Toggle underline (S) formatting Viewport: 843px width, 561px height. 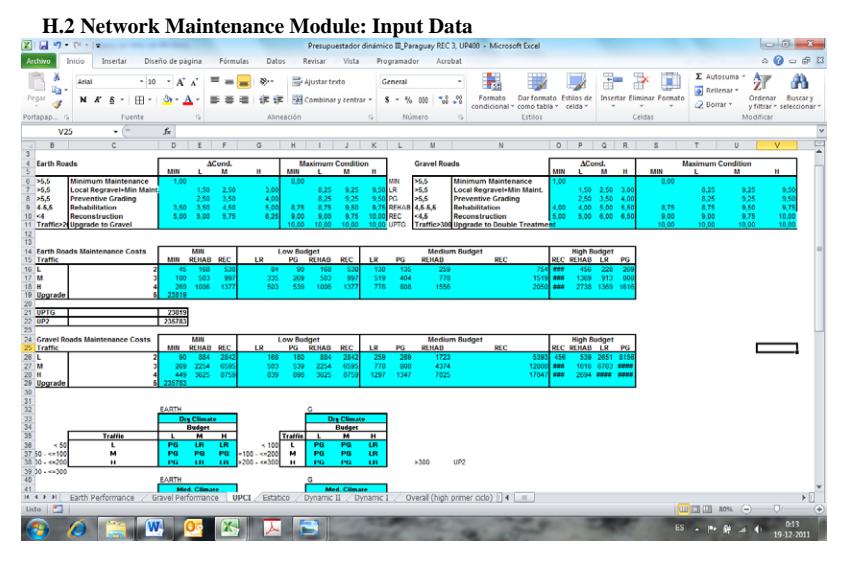(112, 100)
